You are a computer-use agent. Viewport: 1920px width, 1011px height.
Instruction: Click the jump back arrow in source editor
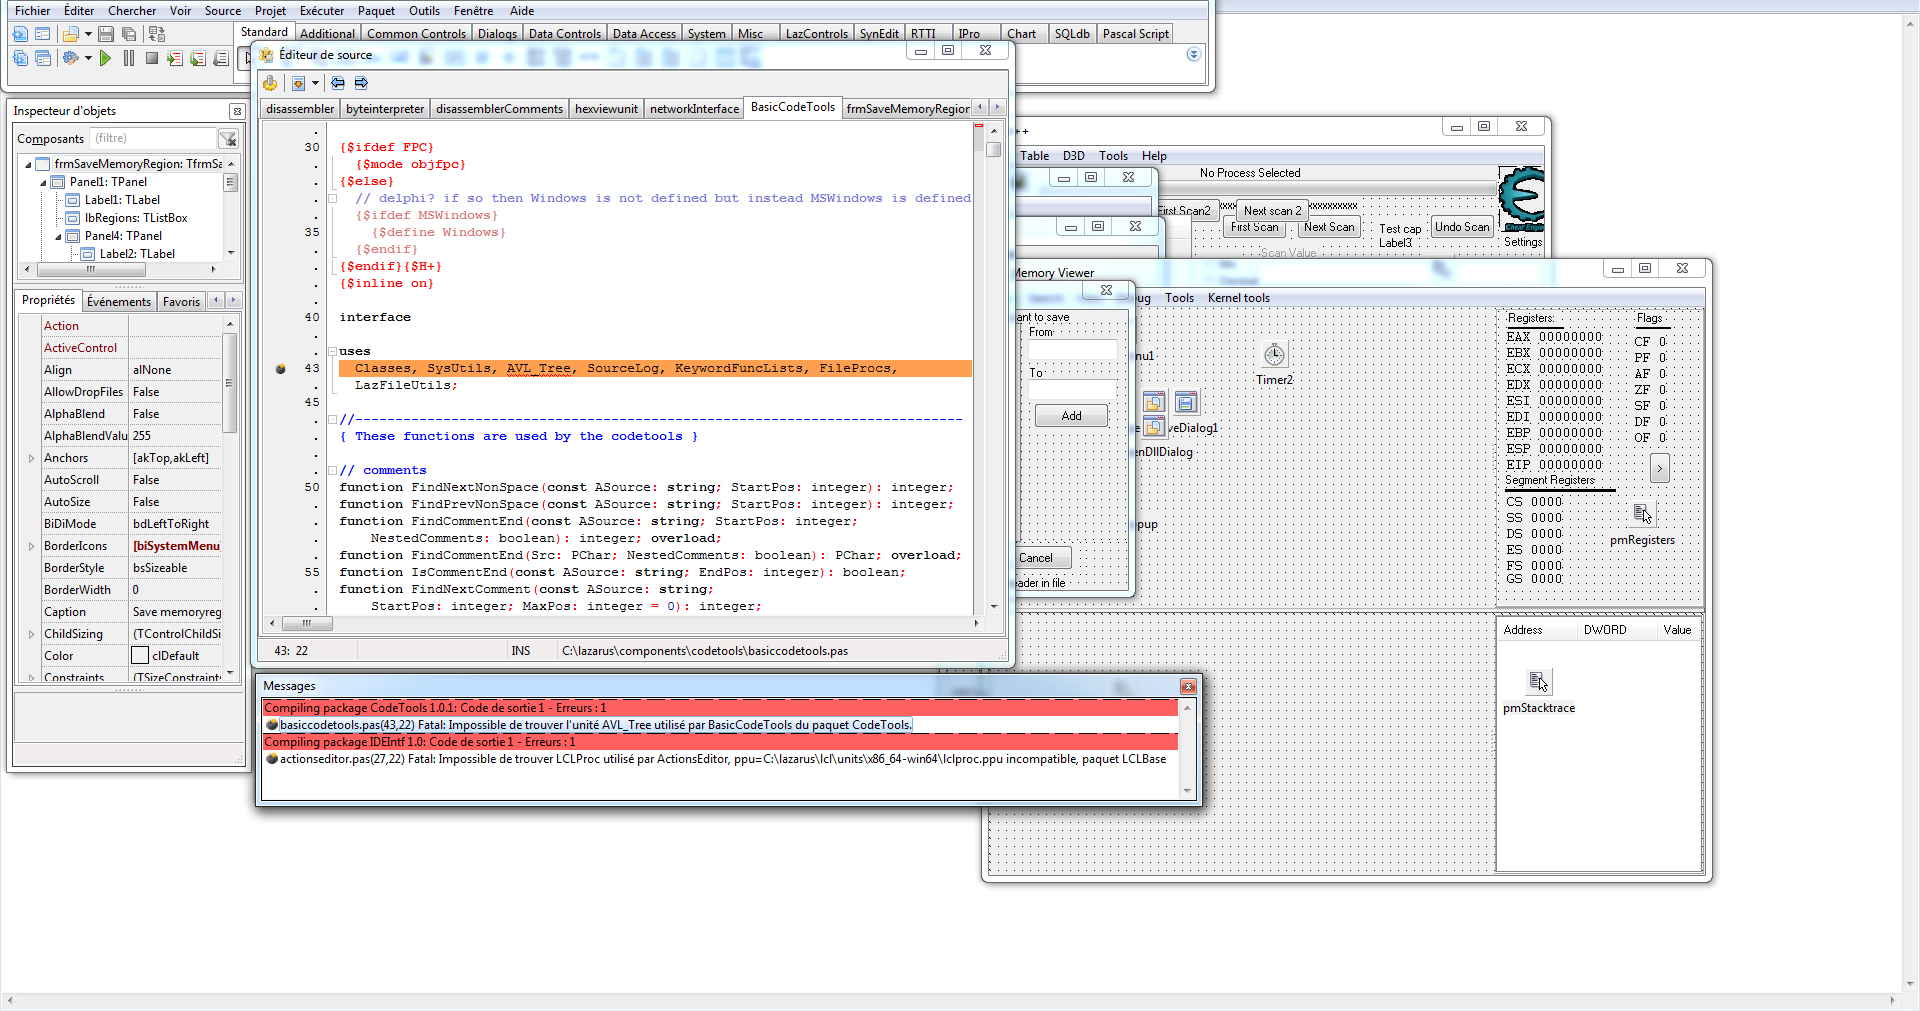point(338,83)
